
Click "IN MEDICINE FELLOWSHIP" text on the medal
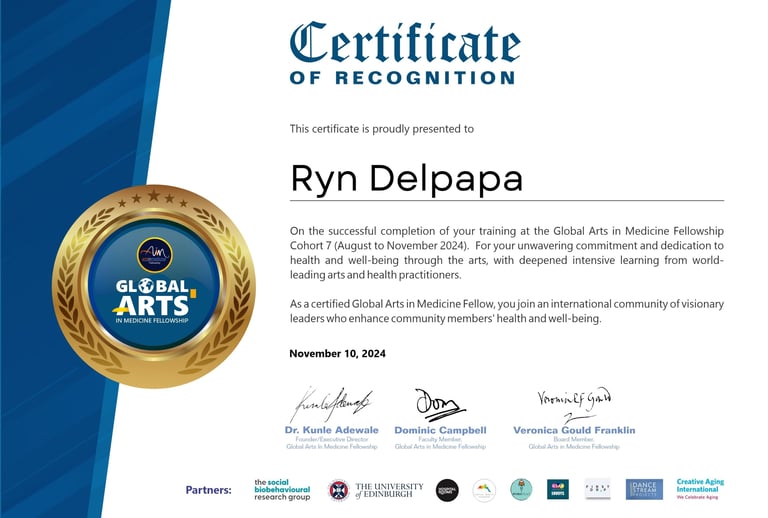(152, 321)
